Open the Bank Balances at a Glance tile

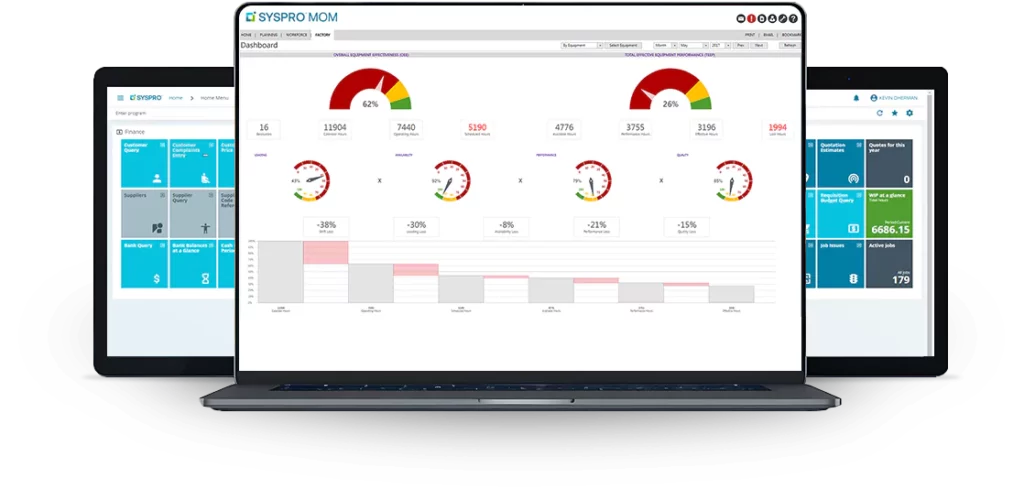click(193, 264)
